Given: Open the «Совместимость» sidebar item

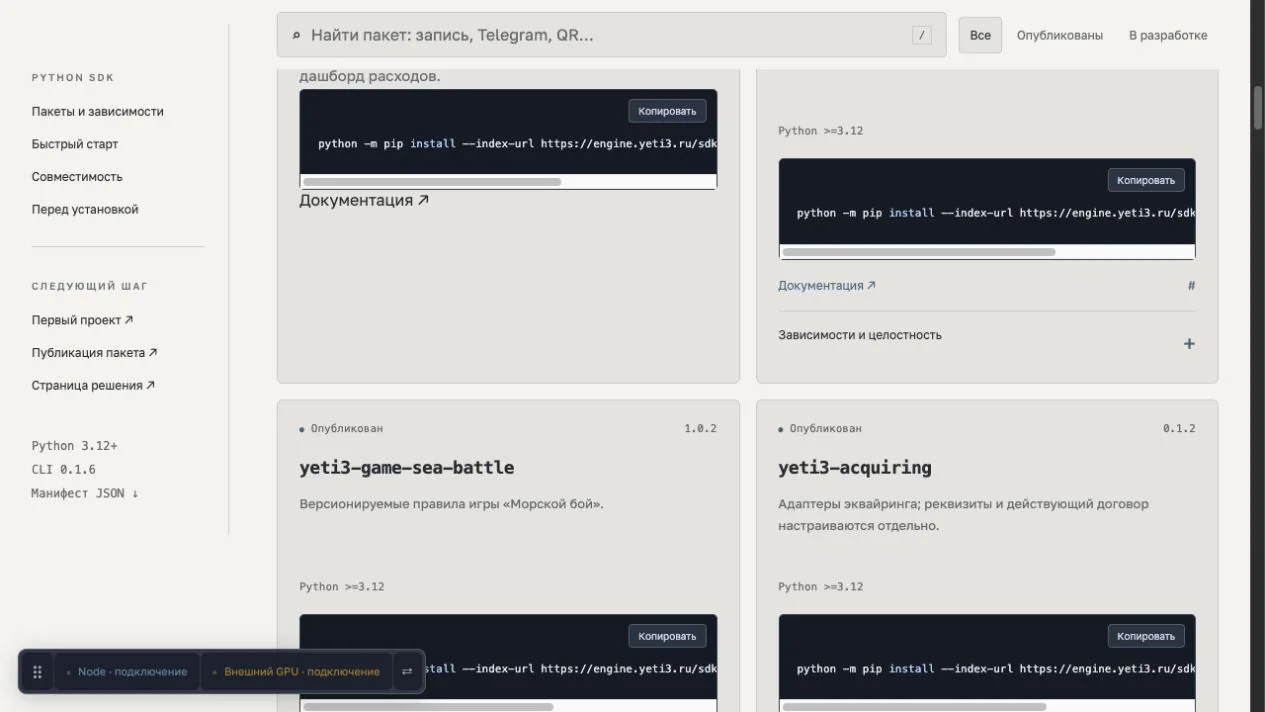Looking at the screenshot, I should pos(77,177).
